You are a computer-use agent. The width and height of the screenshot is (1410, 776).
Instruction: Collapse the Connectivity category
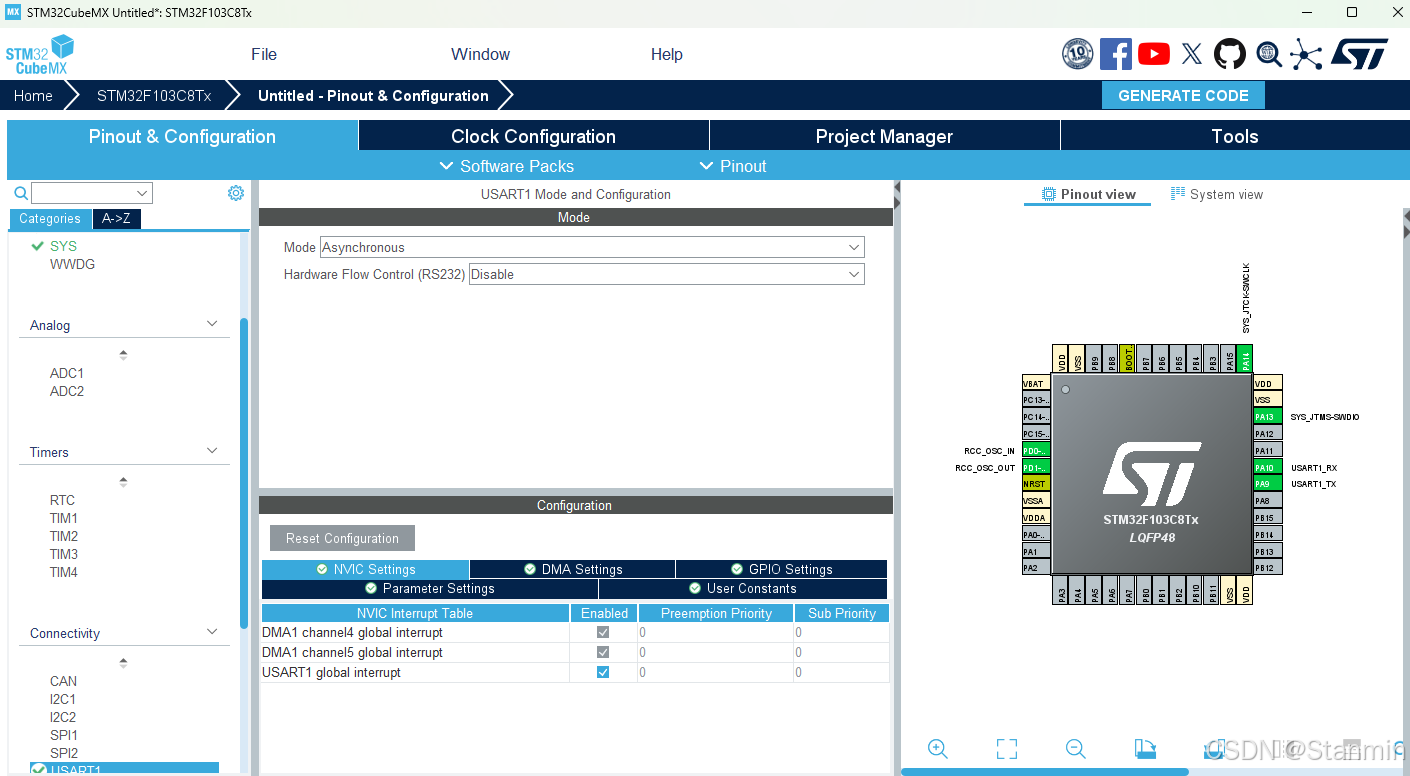(212, 632)
